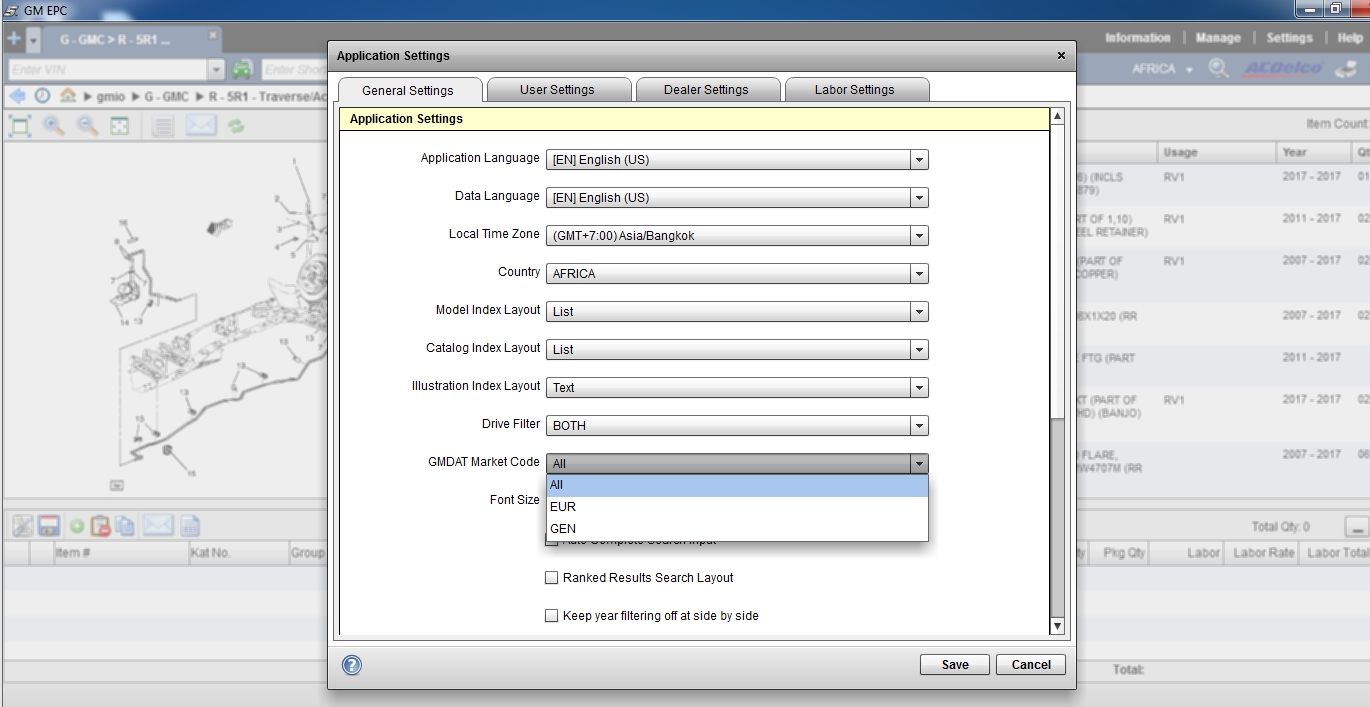
Task: Click the blue back arrow icon
Action: tap(17, 96)
